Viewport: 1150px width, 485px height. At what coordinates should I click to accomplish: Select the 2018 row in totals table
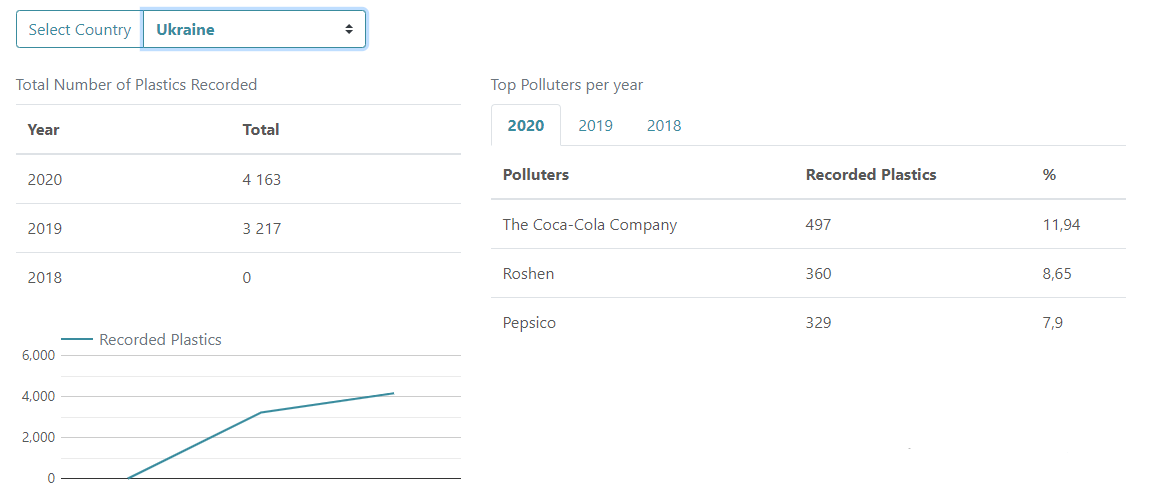(45, 278)
